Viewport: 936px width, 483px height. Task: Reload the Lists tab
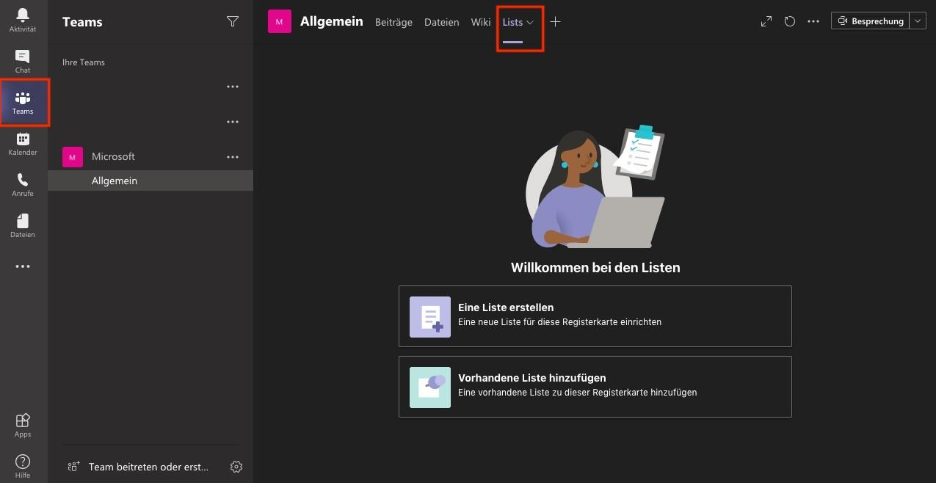tap(790, 21)
